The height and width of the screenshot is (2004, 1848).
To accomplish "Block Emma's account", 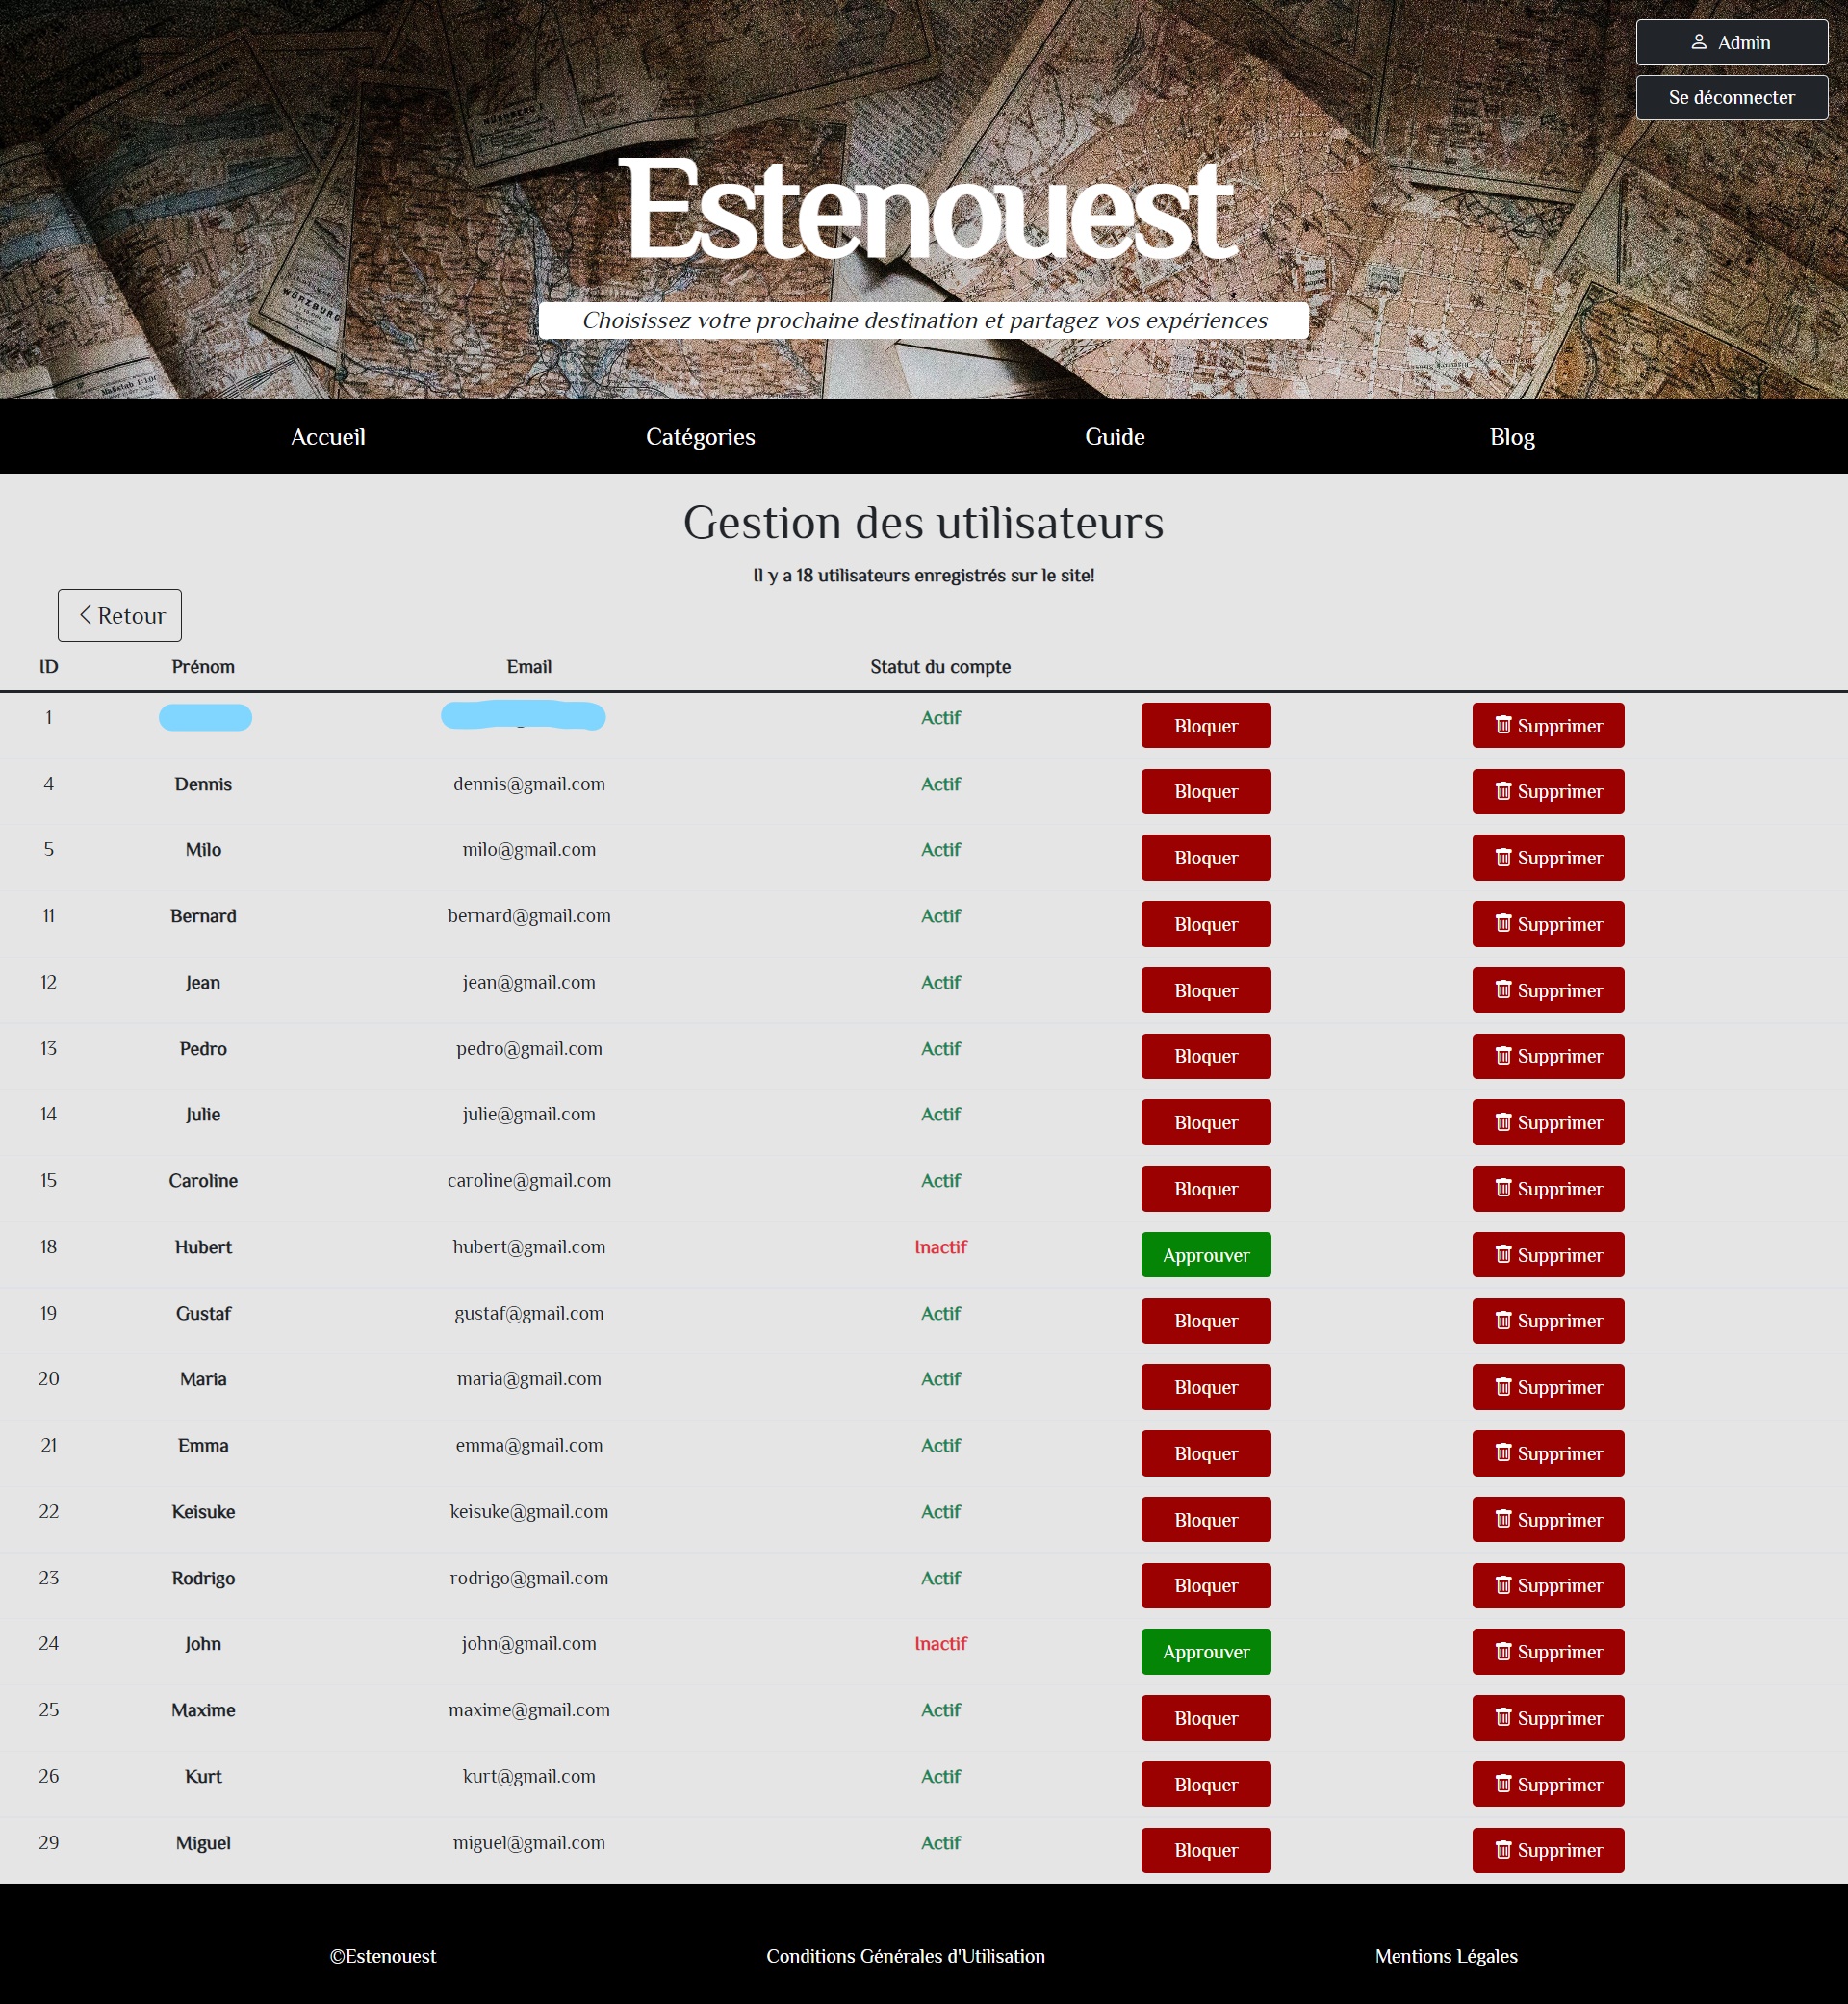I will pos(1205,1453).
